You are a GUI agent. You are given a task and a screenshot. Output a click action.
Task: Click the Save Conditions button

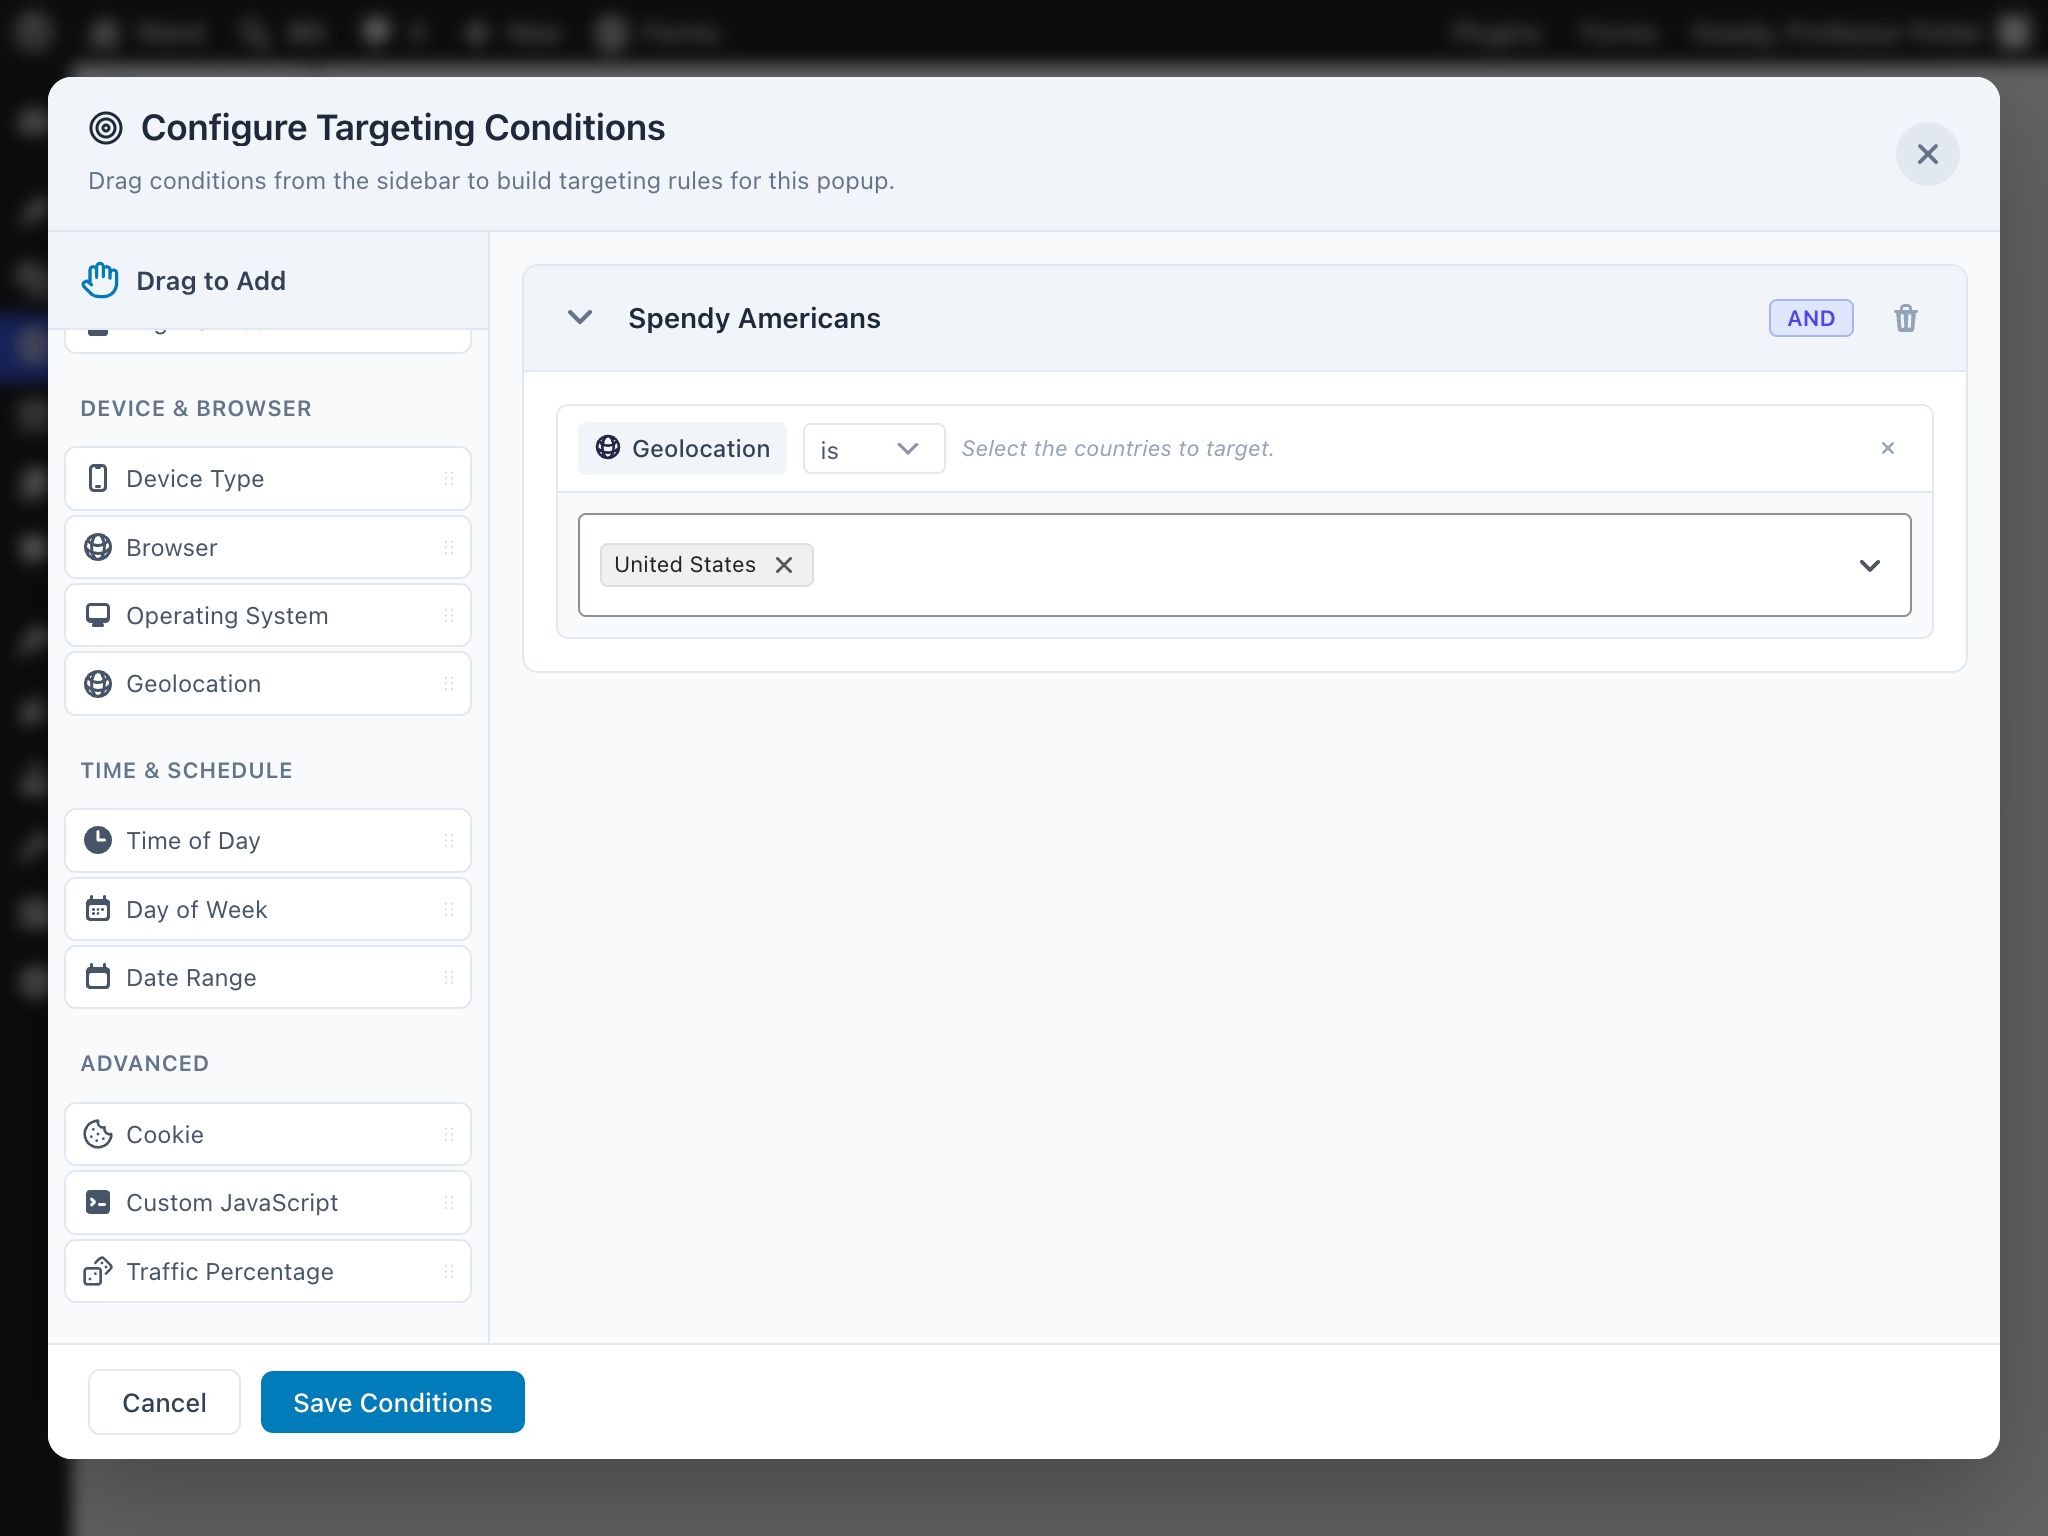[x=392, y=1402]
